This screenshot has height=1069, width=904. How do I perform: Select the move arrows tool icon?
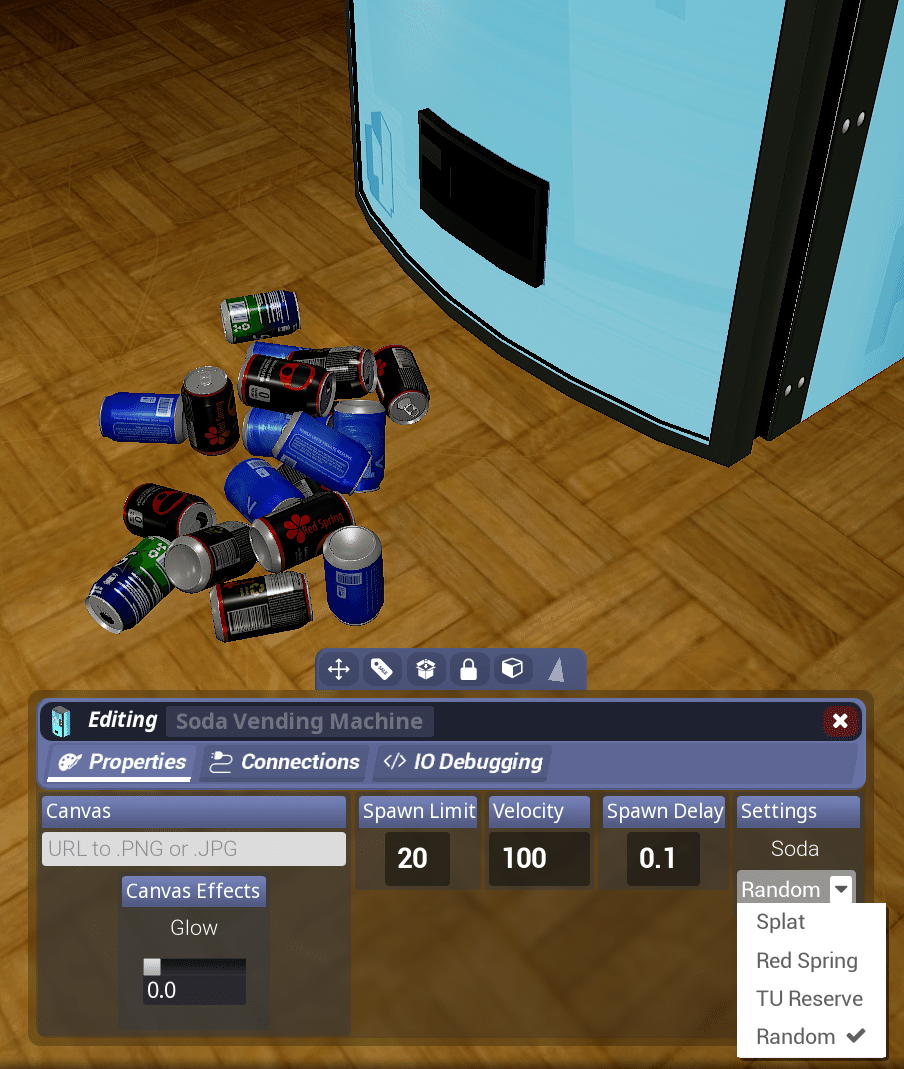coord(339,669)
